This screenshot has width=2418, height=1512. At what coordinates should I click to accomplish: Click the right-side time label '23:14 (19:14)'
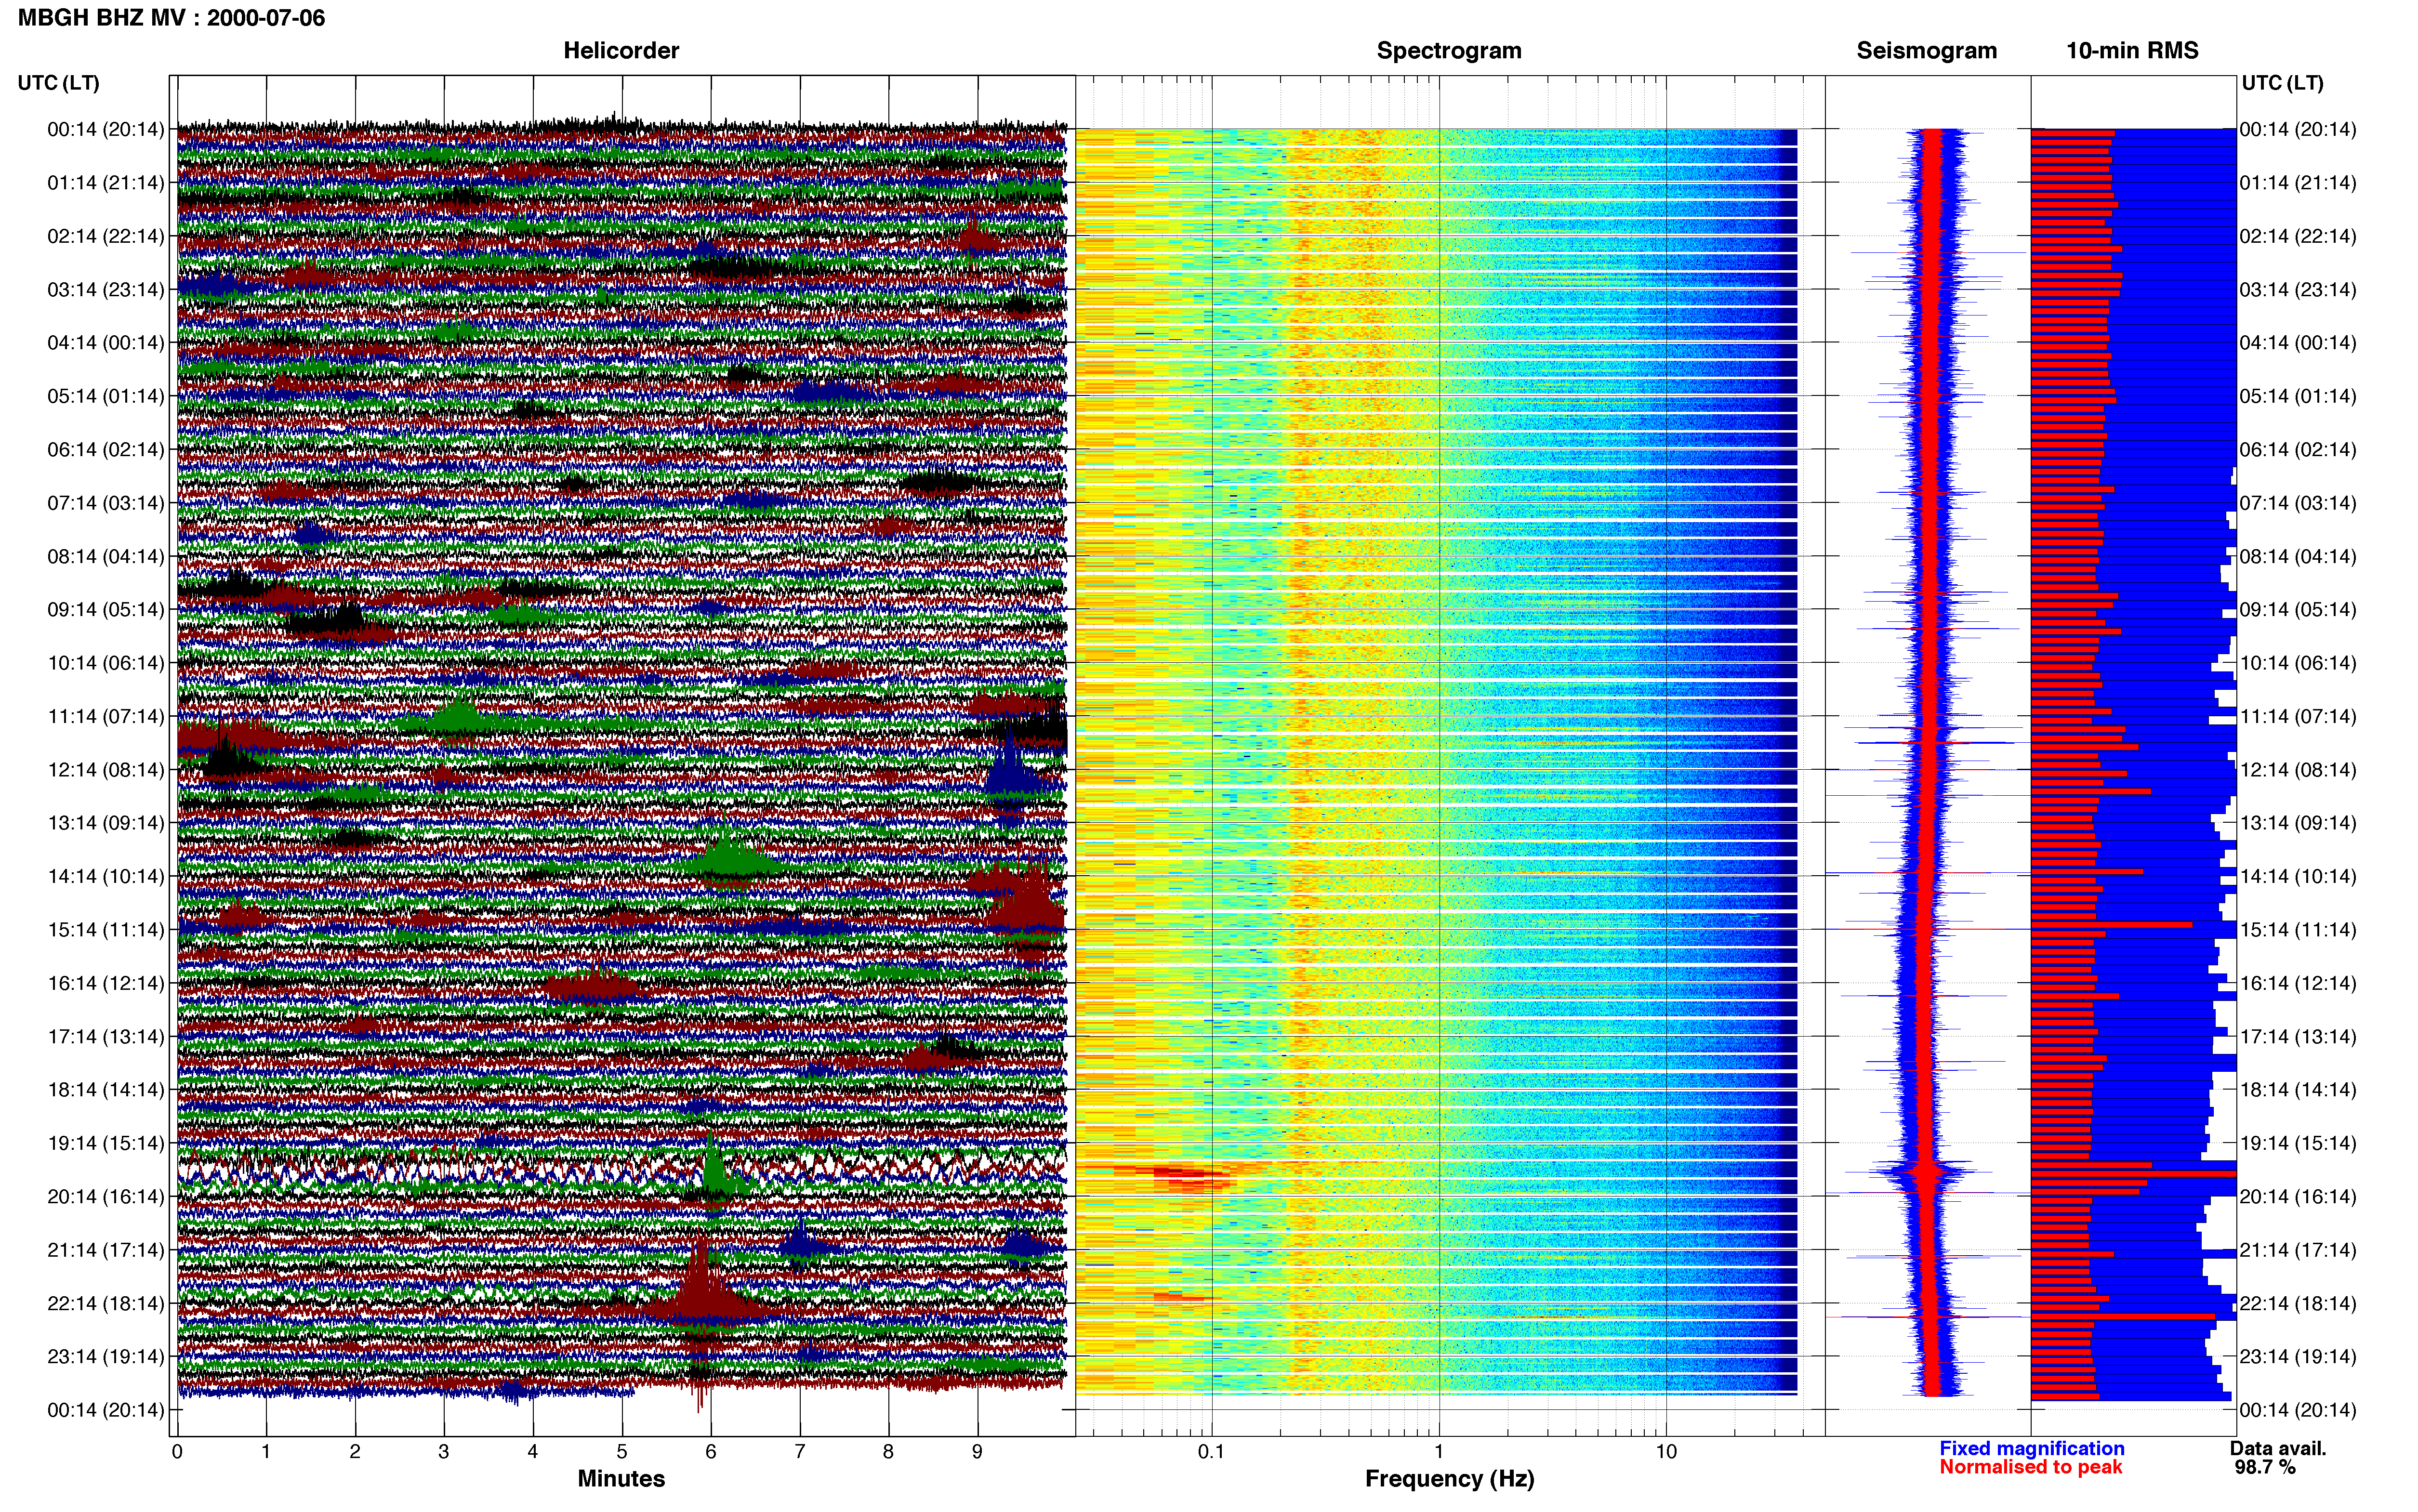2298,1356
